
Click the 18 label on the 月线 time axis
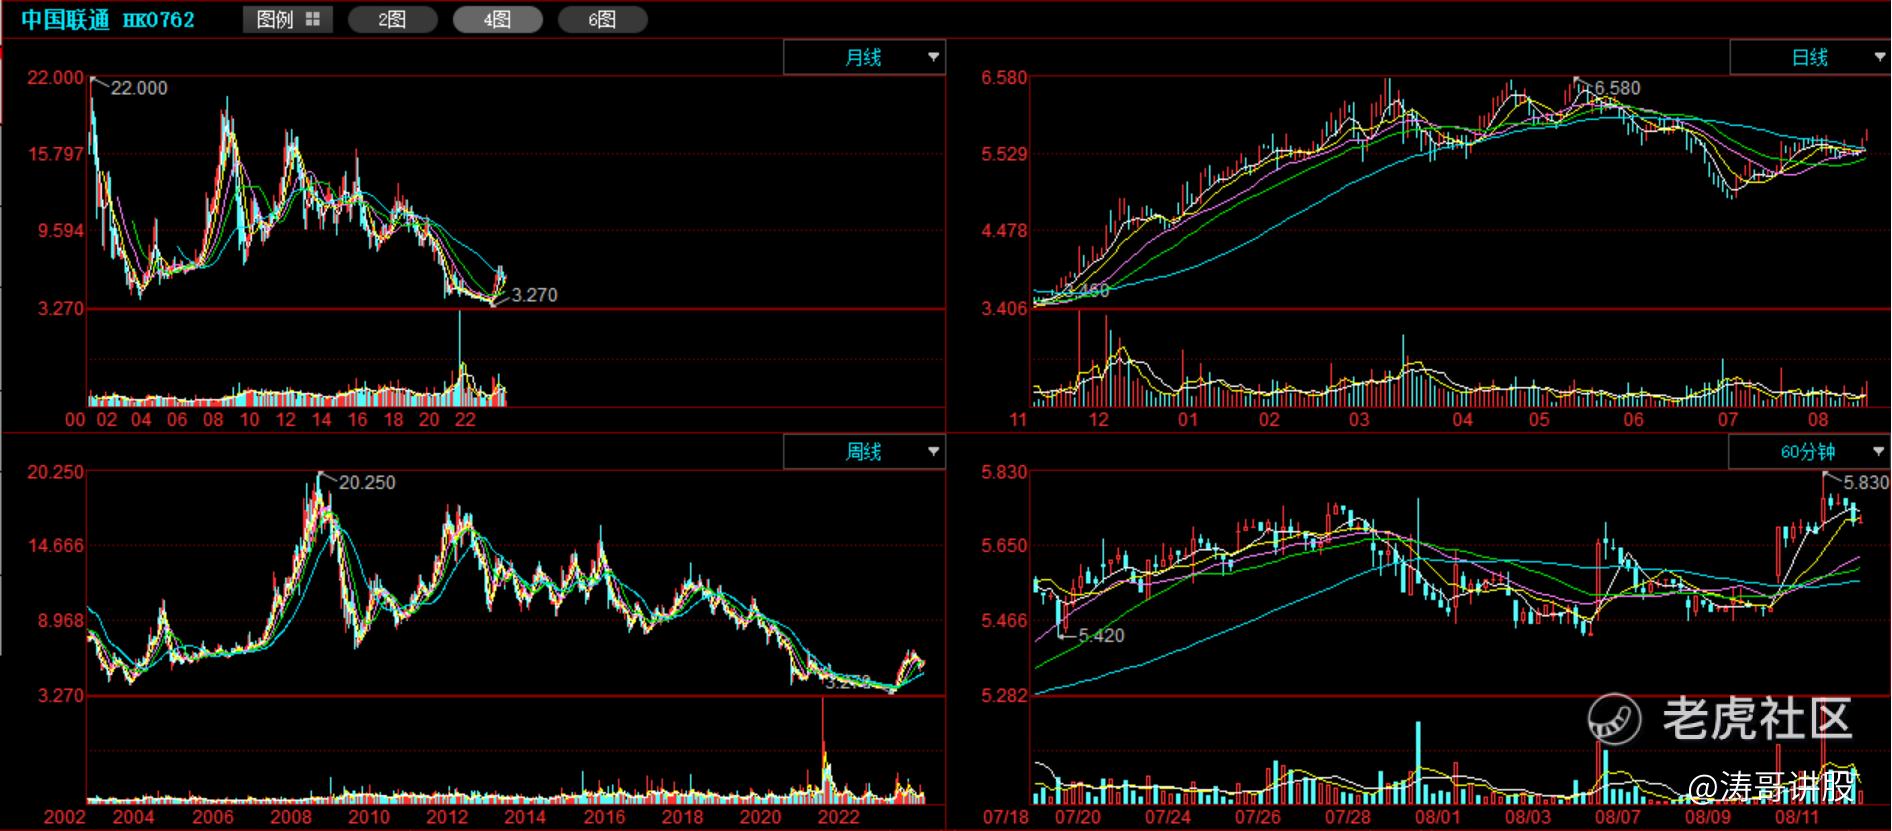click(x=394, y=420)
